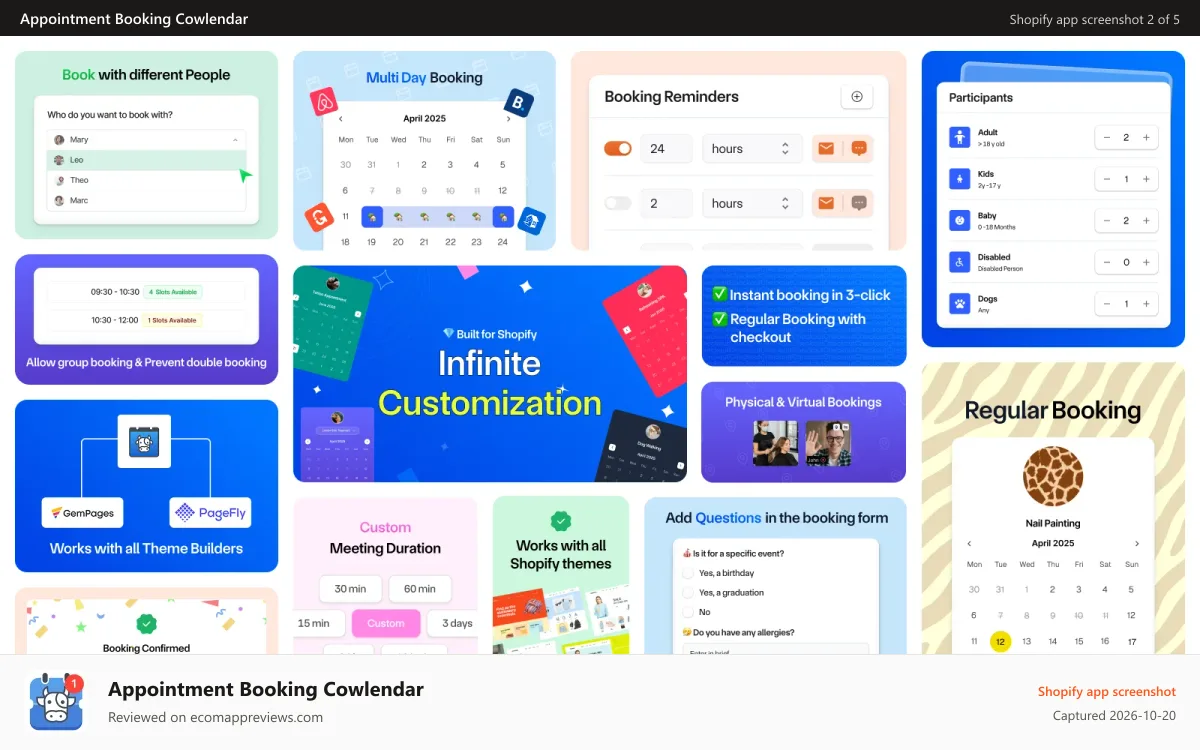Click the Cowlendar calendar icon above GemPages
The height and width of the screenshot is (750, 1200).
[x=144, y=441]
